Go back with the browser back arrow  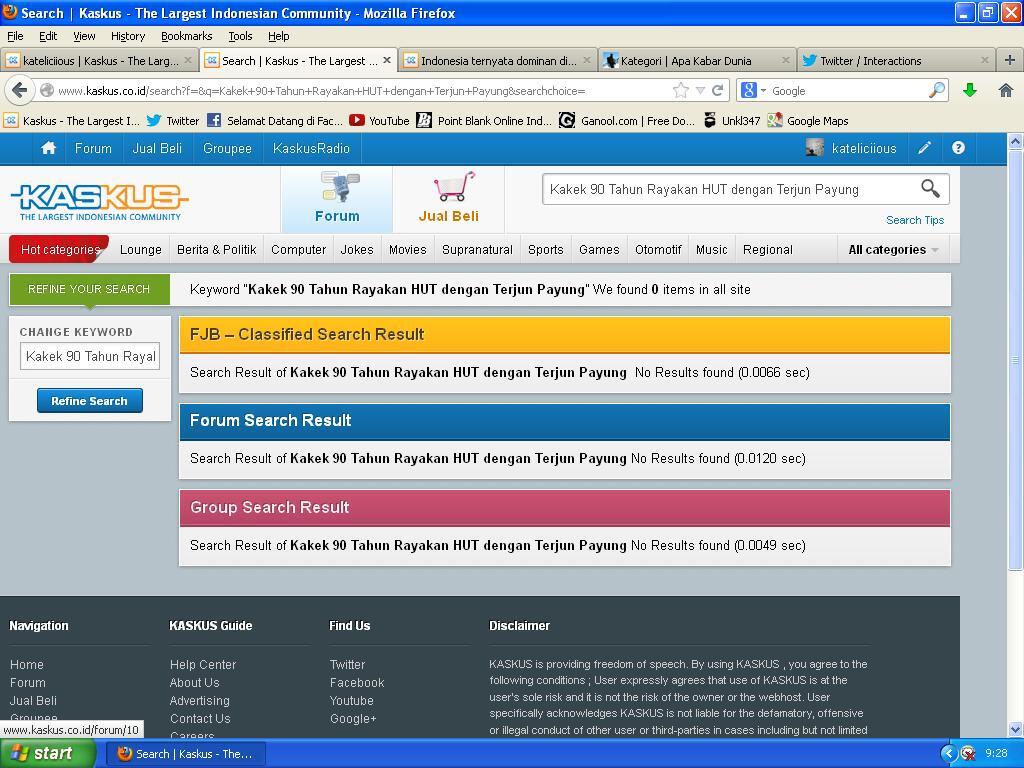(x=20, y=90)
